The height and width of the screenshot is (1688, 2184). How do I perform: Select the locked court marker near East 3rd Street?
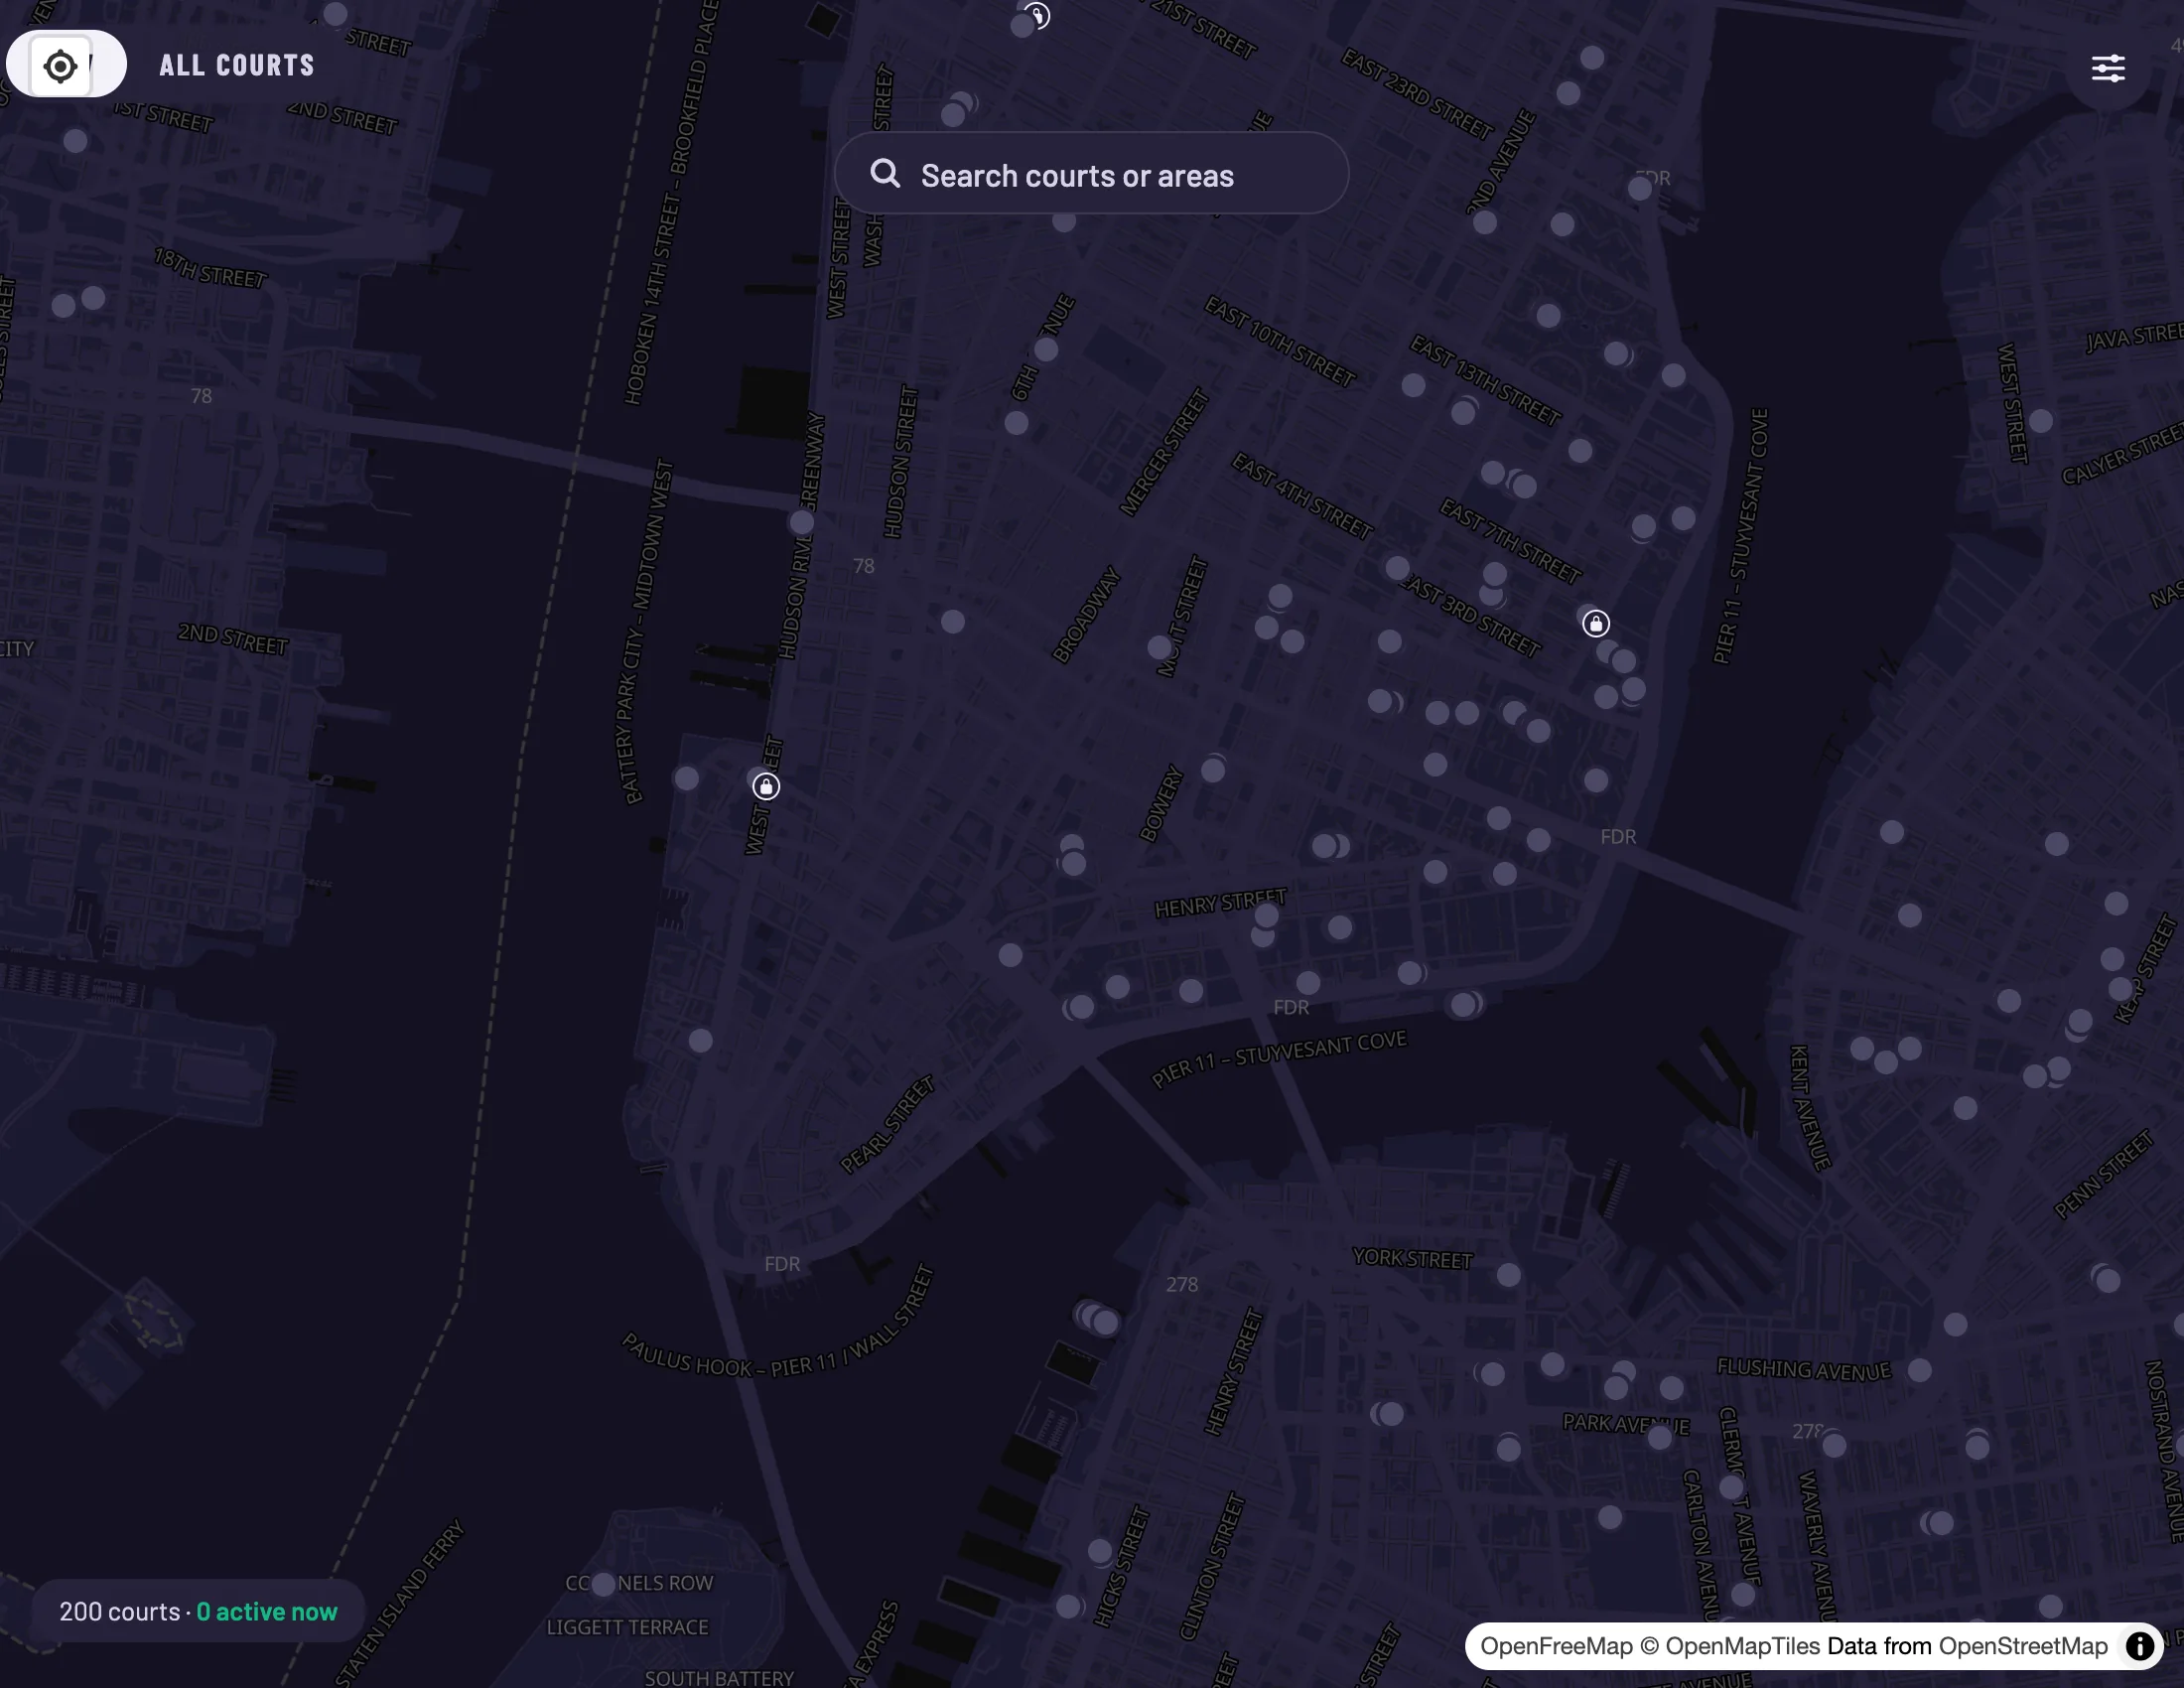tap(1596, 624)
